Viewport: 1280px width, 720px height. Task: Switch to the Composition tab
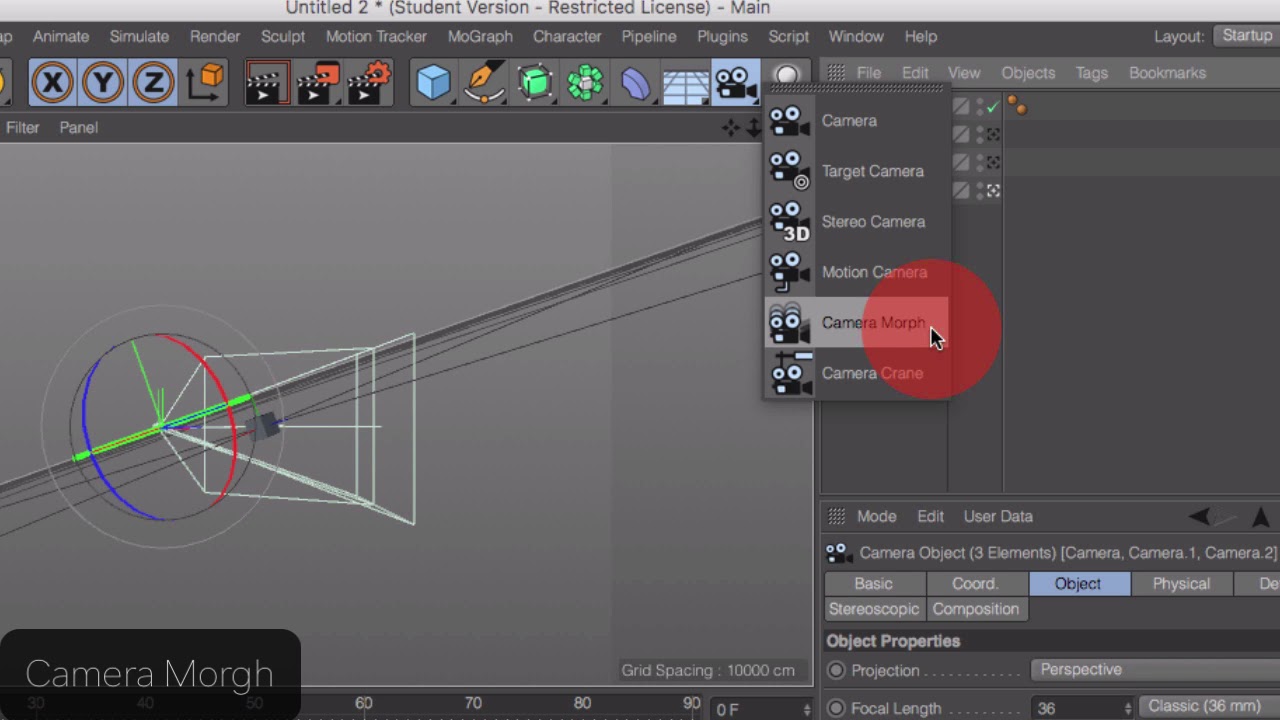976,609
